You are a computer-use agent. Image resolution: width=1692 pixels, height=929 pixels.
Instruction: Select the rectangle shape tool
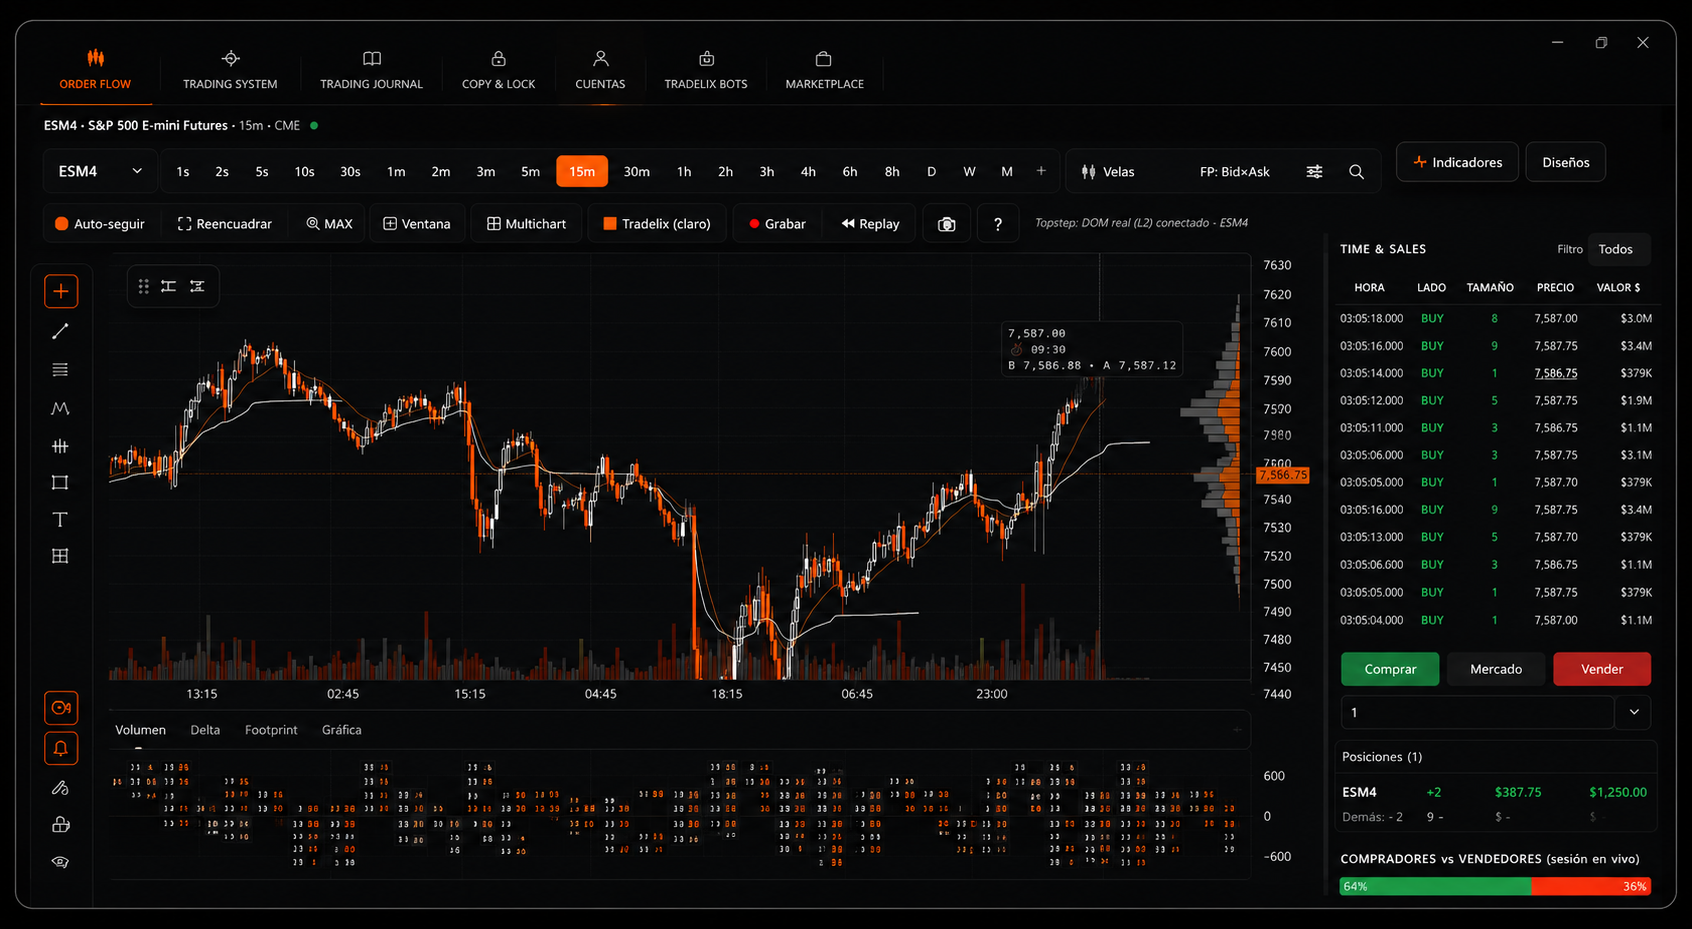pyautogui.click(x=60, y=482)
